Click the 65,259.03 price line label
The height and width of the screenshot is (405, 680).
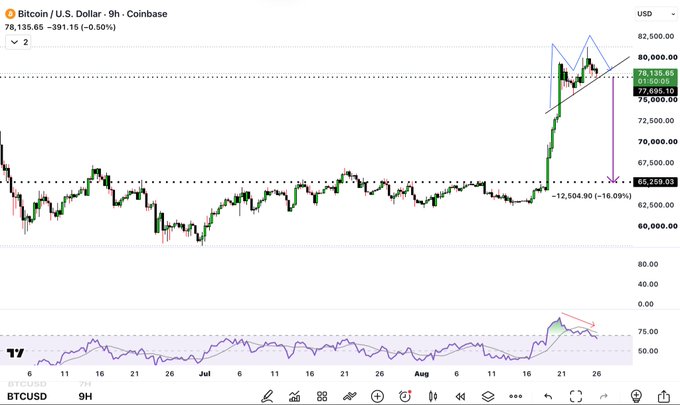coord(655,182)
